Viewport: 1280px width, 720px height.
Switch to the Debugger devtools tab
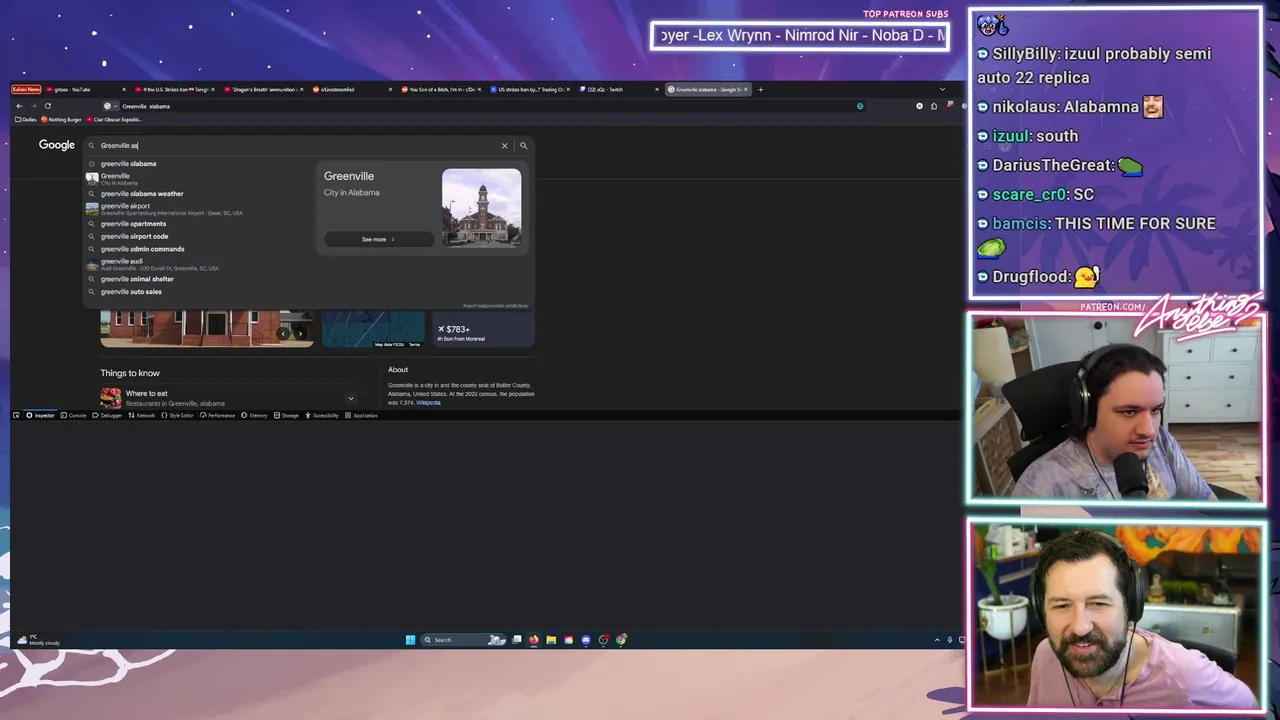click(x=107, y=415)
